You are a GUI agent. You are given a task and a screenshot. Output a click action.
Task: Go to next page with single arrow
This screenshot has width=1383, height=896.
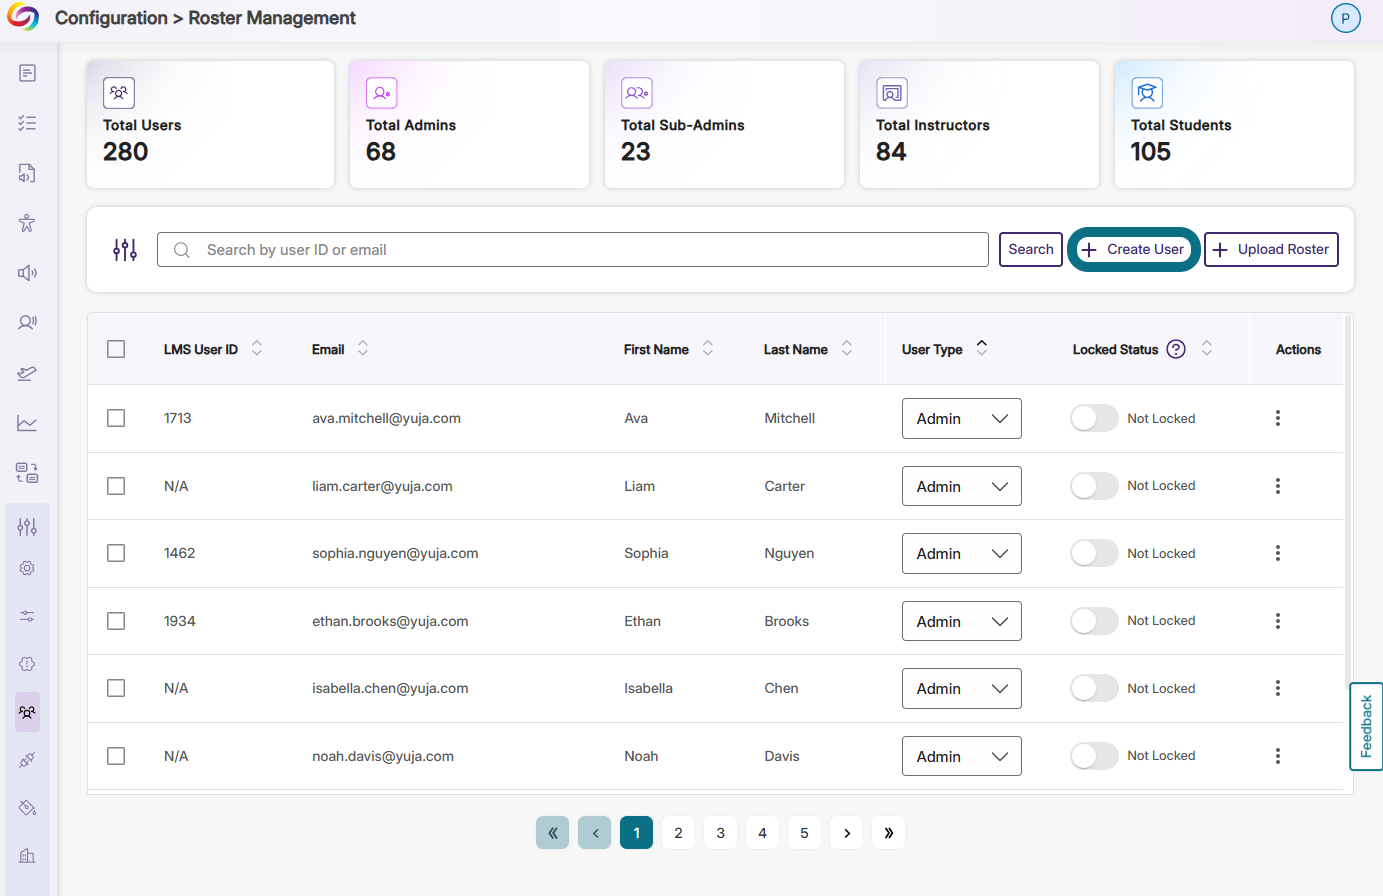tap(847, 833)
